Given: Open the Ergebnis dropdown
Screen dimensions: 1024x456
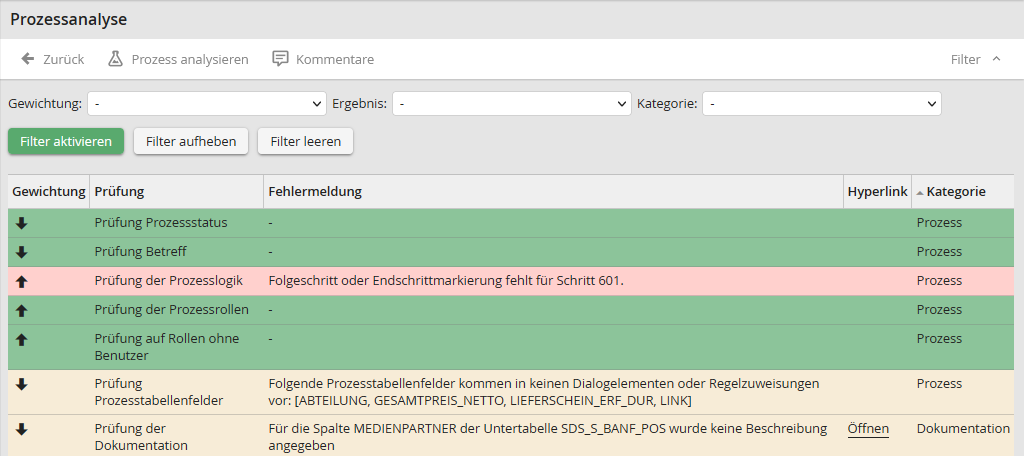Looking at the screenshot, I should coord(511,103).
